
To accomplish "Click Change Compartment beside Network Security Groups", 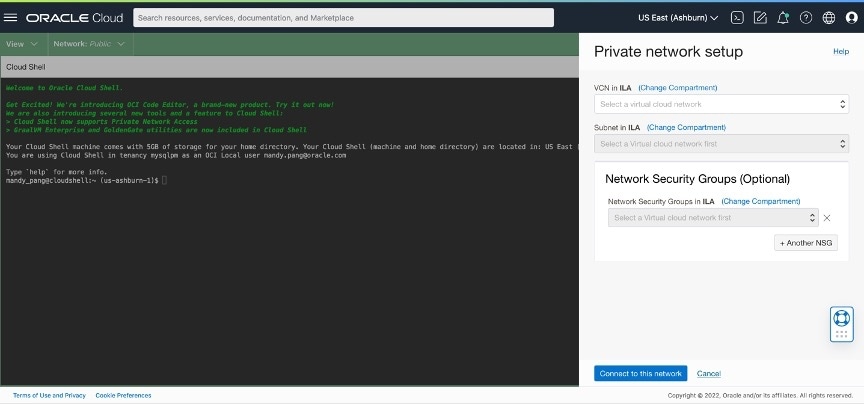I will point(761,201).
